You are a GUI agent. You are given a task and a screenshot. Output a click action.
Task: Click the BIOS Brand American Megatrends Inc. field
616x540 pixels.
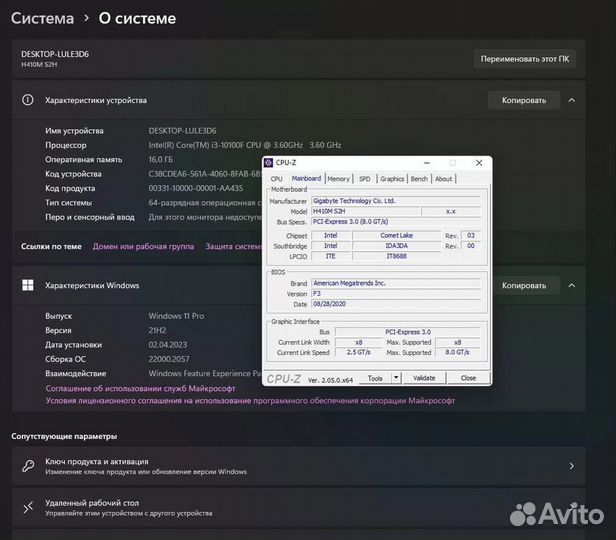pyautogui.click(x=396, y=283)
